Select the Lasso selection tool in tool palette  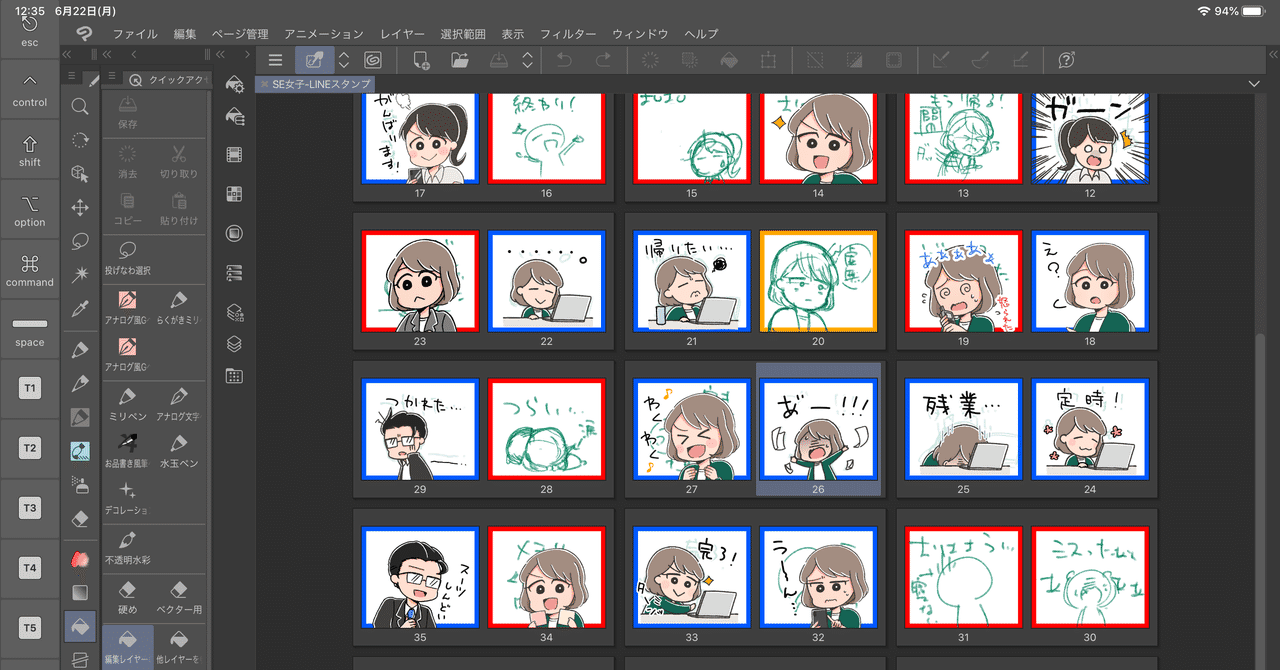point(80,241)
